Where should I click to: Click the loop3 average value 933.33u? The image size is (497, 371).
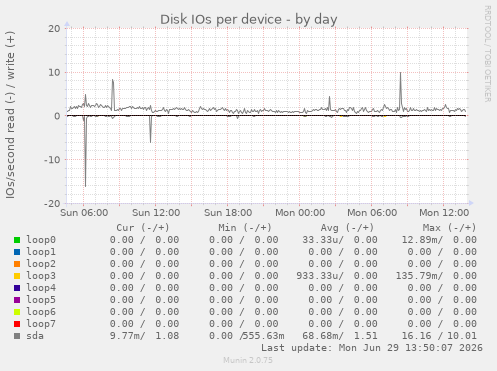317,276
